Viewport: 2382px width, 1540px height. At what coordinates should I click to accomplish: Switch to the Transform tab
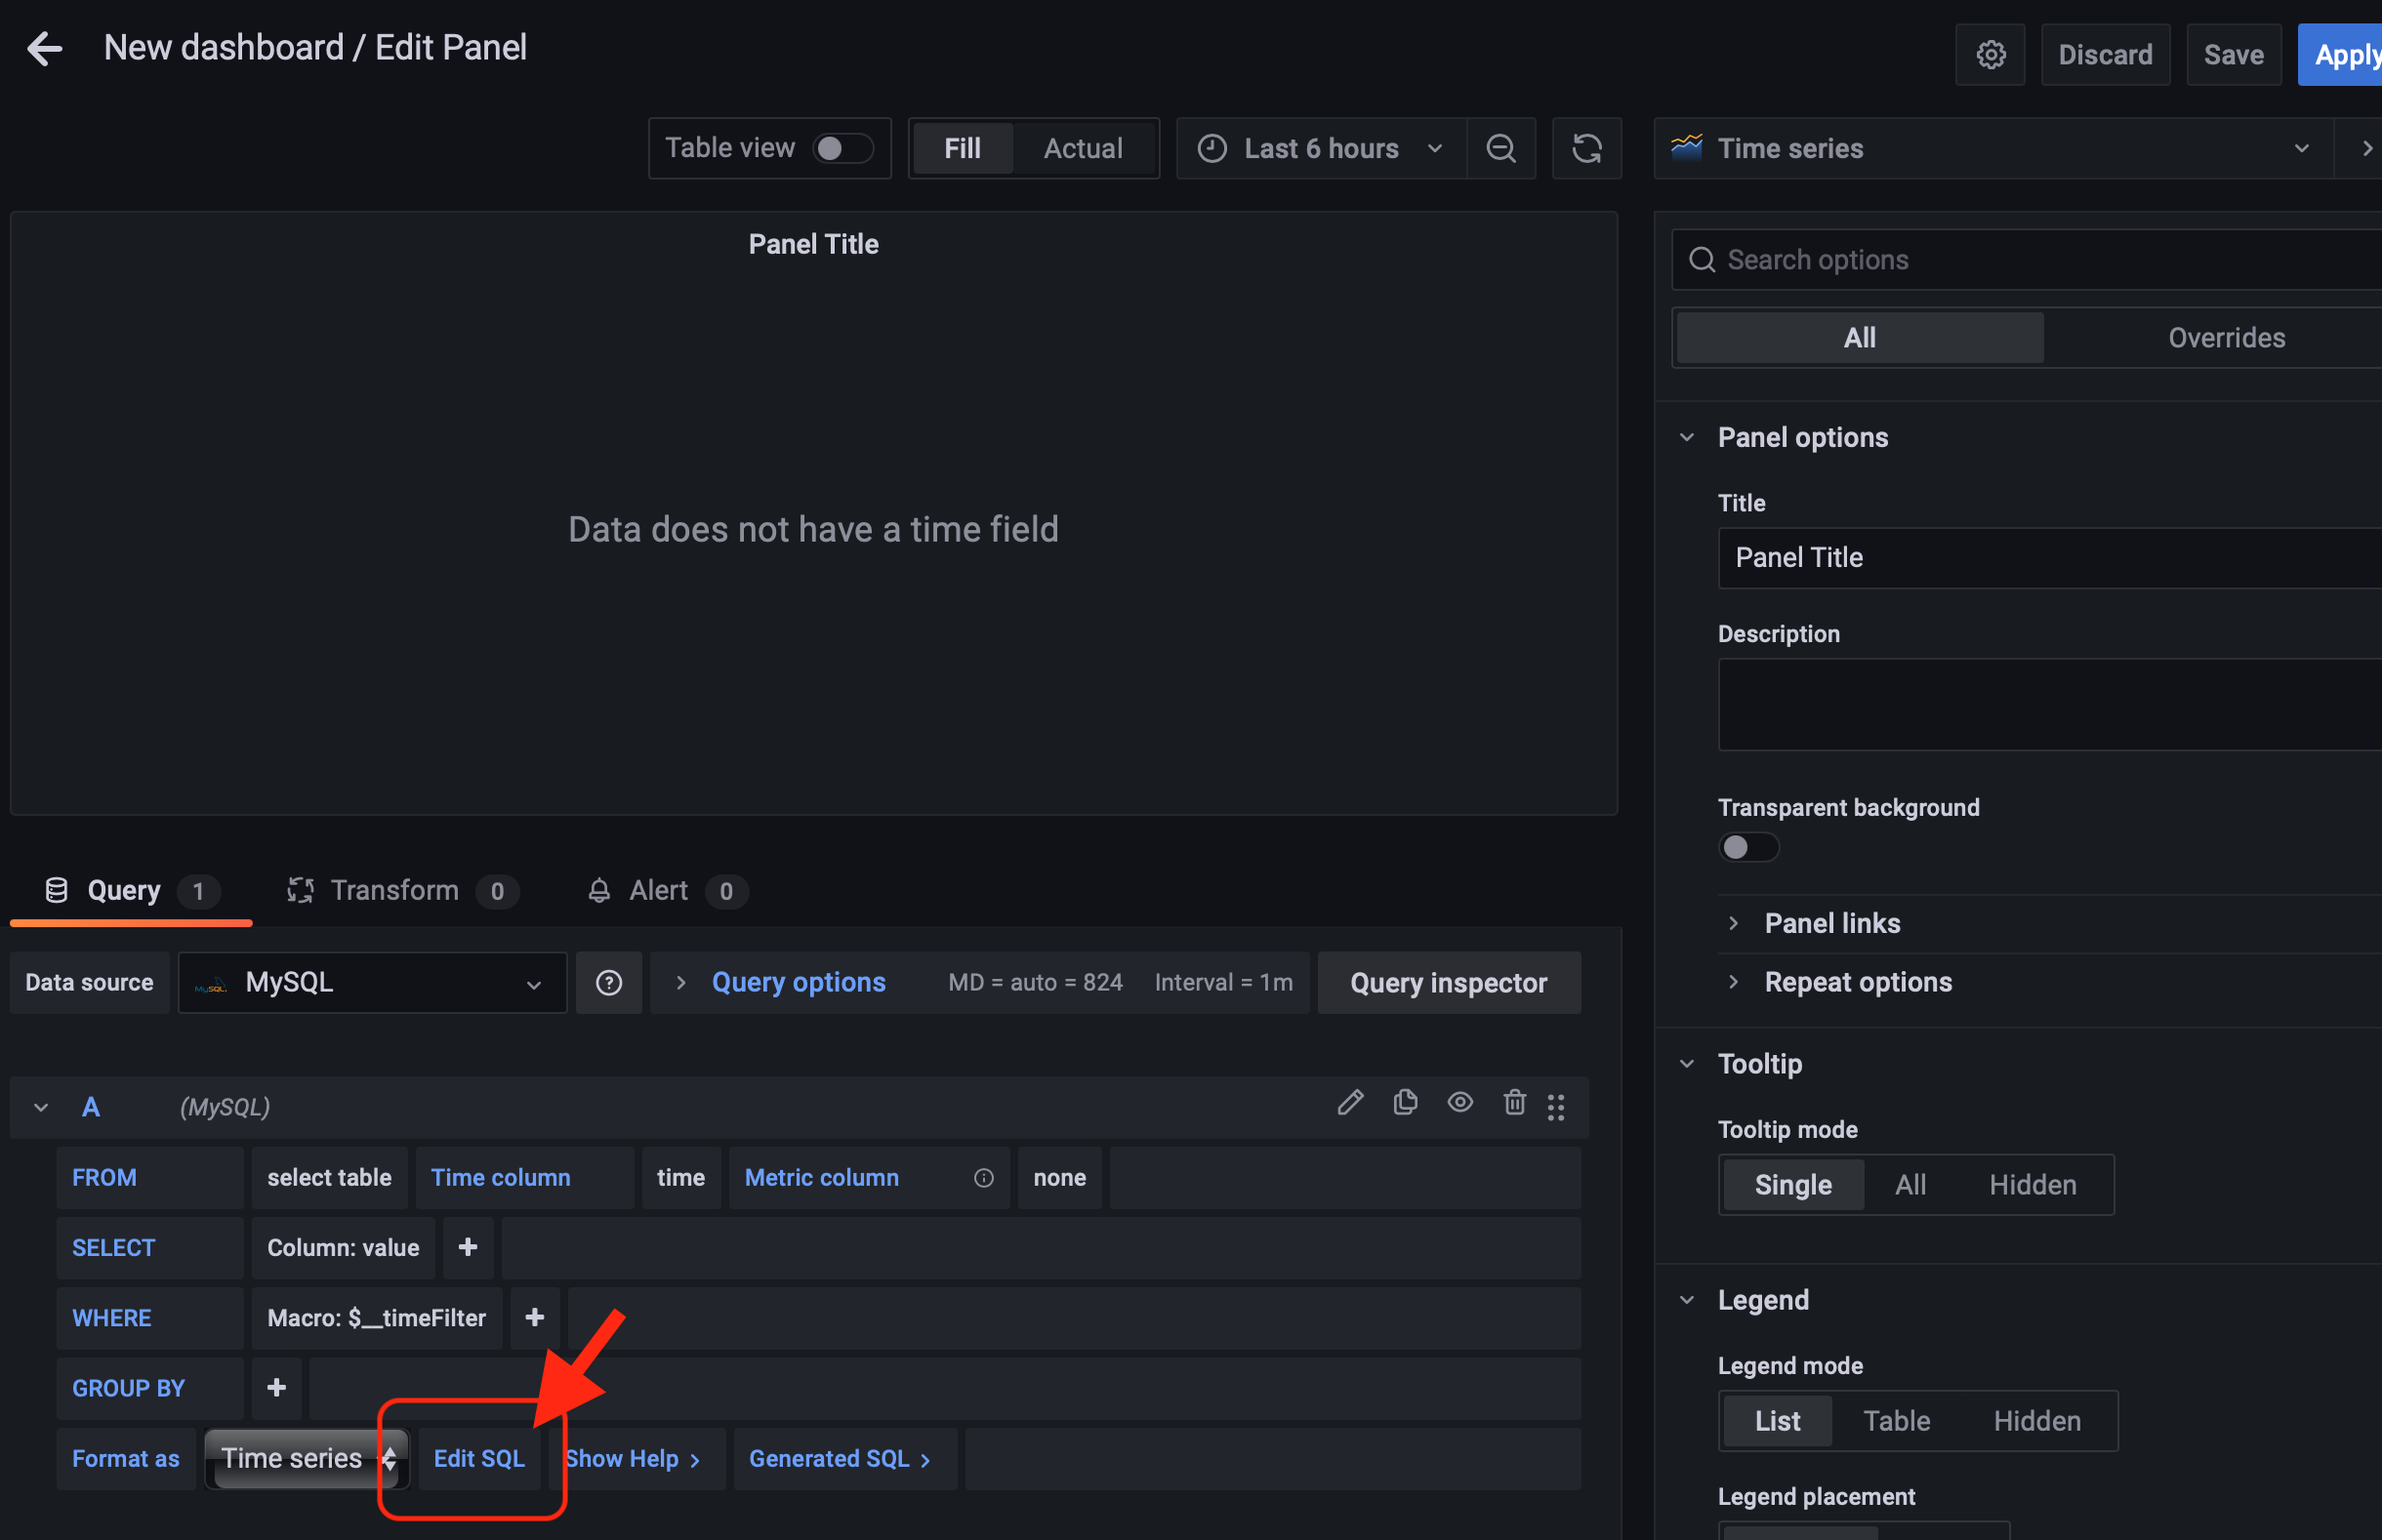pos(394,890)
